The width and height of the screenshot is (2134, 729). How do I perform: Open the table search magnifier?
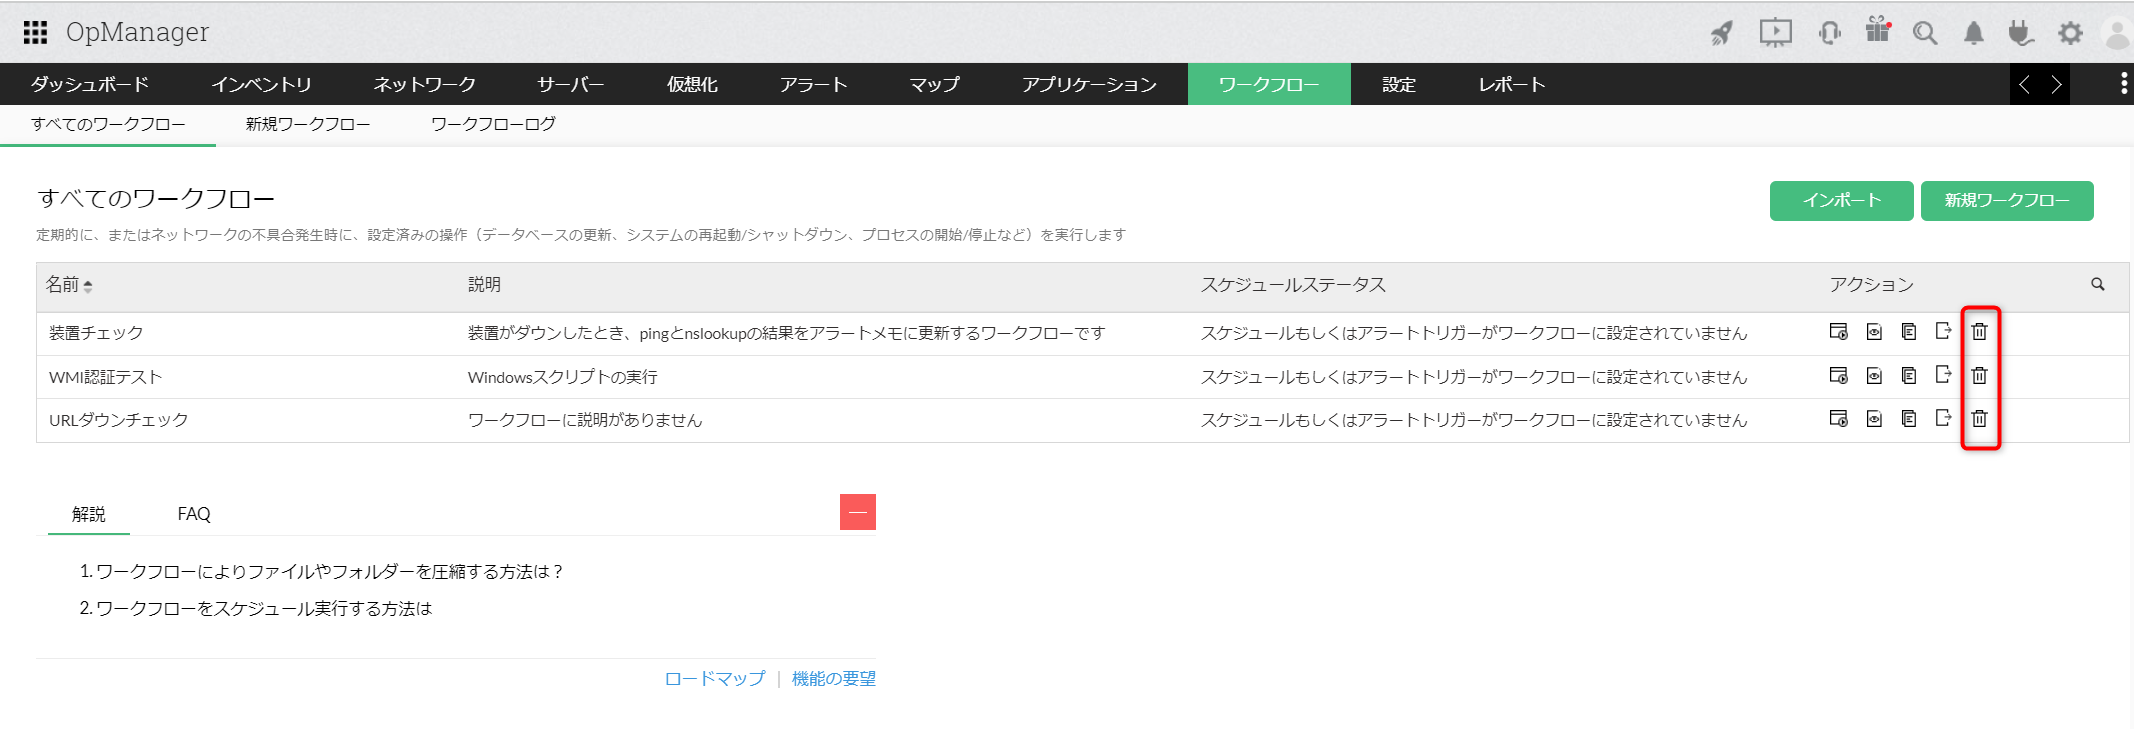pyautogui.click(x=2098, y=285)
